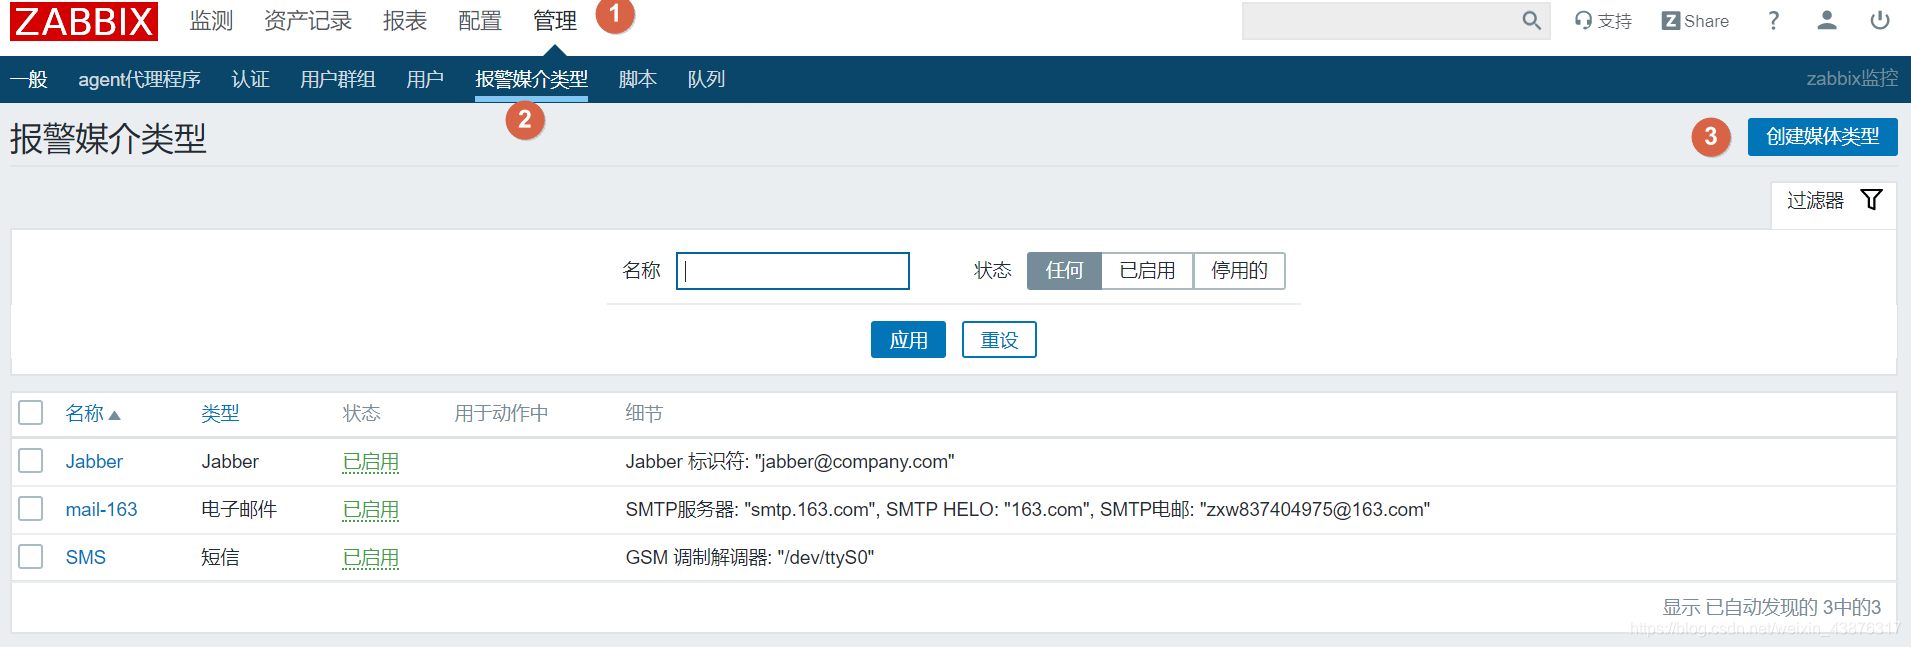This screenshot has width=1911, height=647.
Task: Go to 队列 submenu
Action: [706, 79]
